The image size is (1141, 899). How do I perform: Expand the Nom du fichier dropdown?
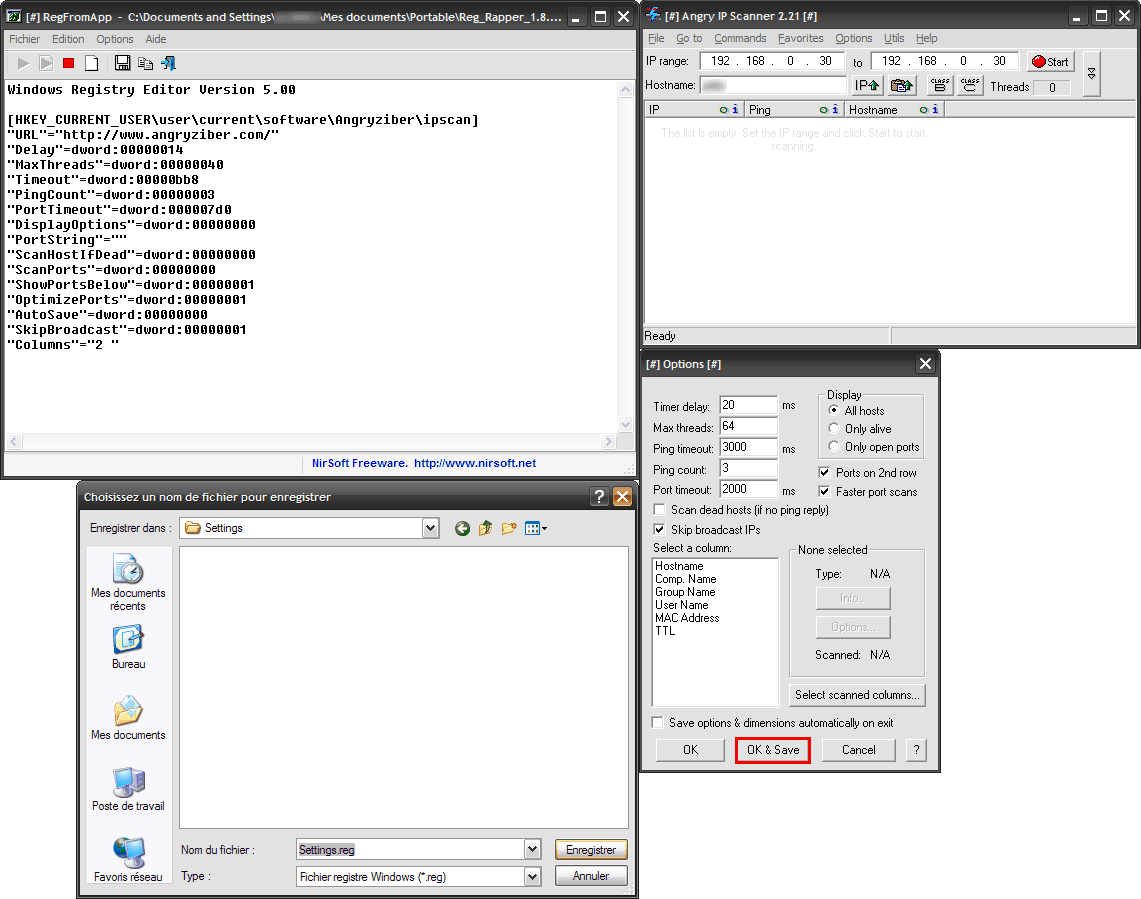click(533, 850)
